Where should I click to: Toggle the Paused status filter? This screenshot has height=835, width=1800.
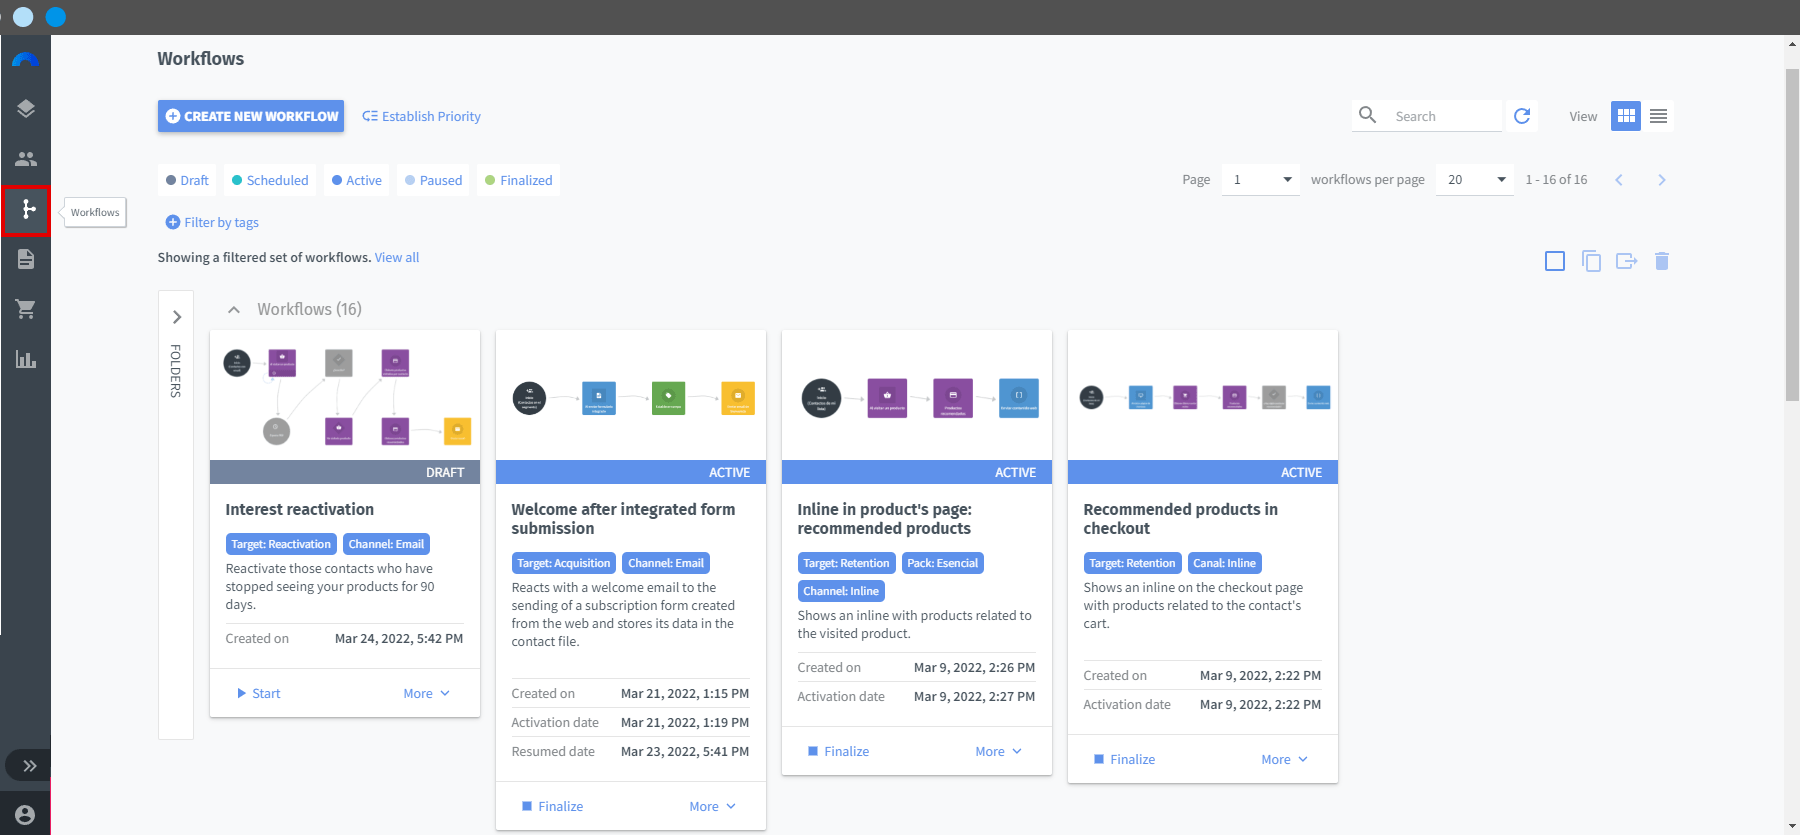[433, 180]
